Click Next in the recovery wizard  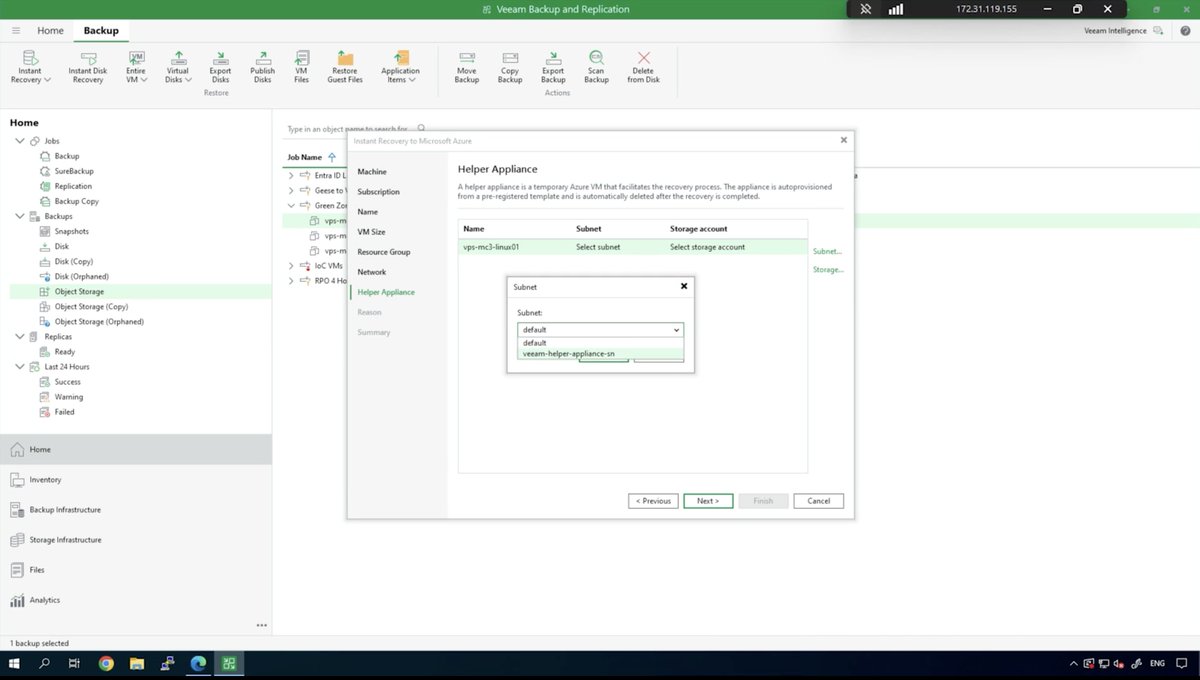pyautogui.click(x=708, y=501)
